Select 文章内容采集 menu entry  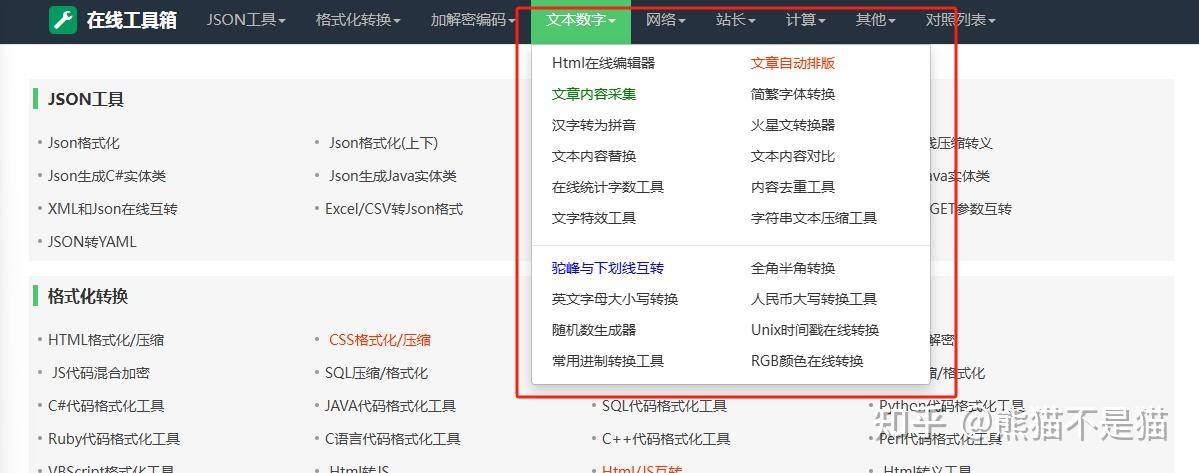click(x=594, y=94)
